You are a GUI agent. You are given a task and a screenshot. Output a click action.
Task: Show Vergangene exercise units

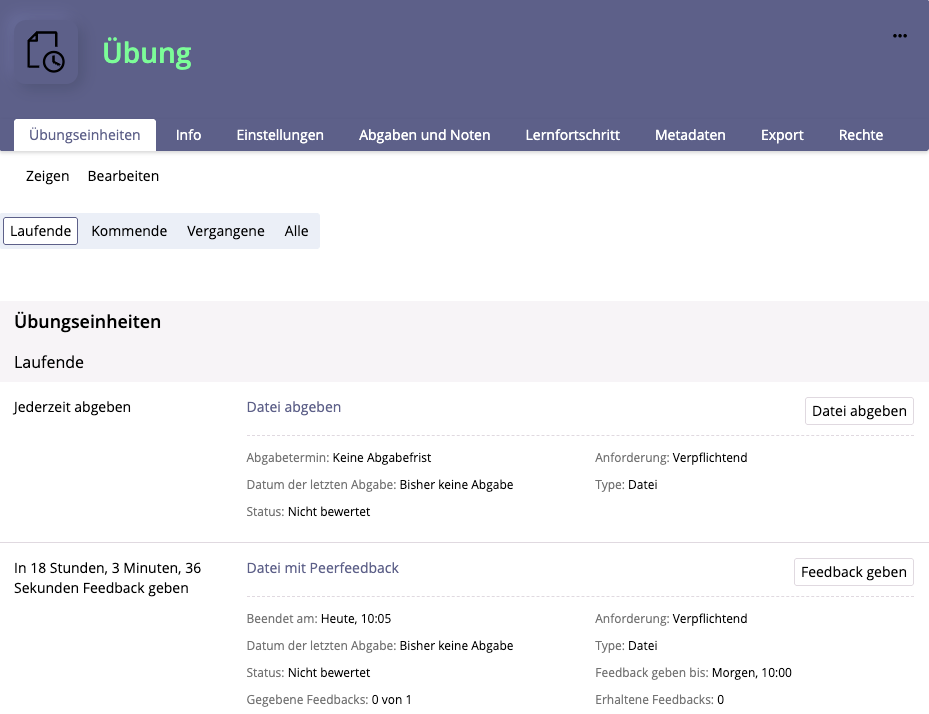[226, 231]
